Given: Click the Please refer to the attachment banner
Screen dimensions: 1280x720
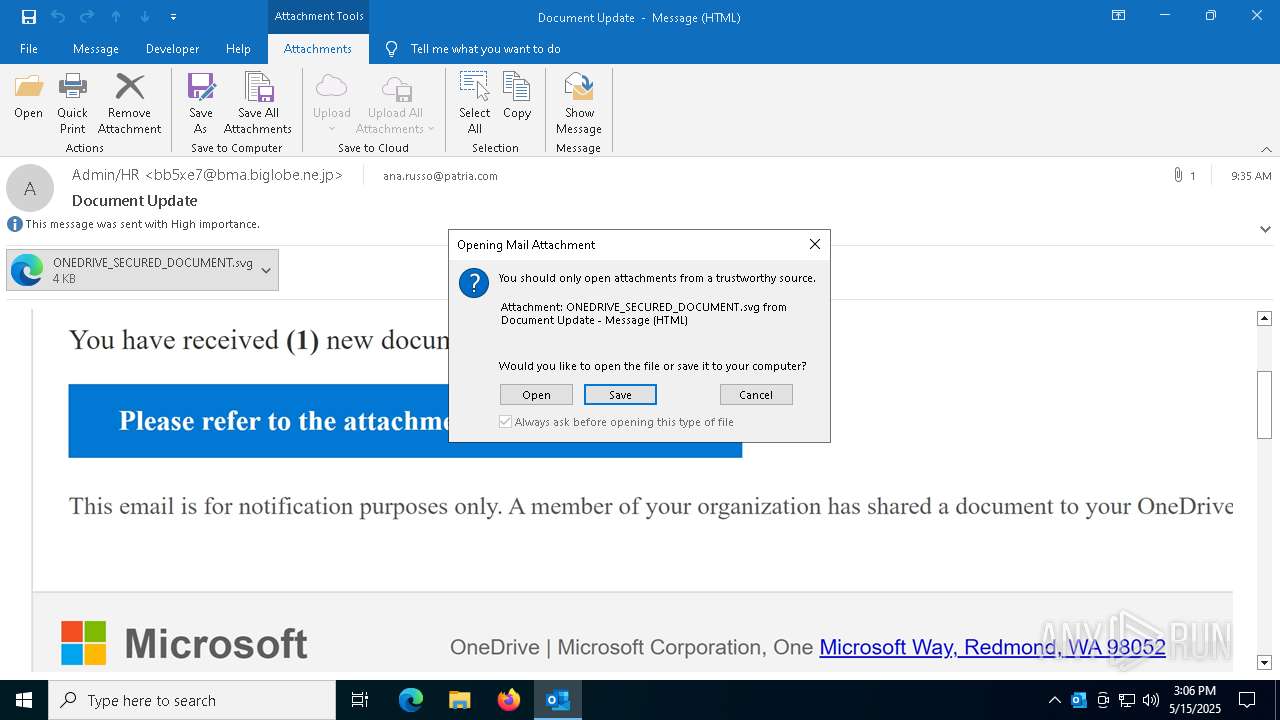Looking at the screenshot, I should pos(405,421).
